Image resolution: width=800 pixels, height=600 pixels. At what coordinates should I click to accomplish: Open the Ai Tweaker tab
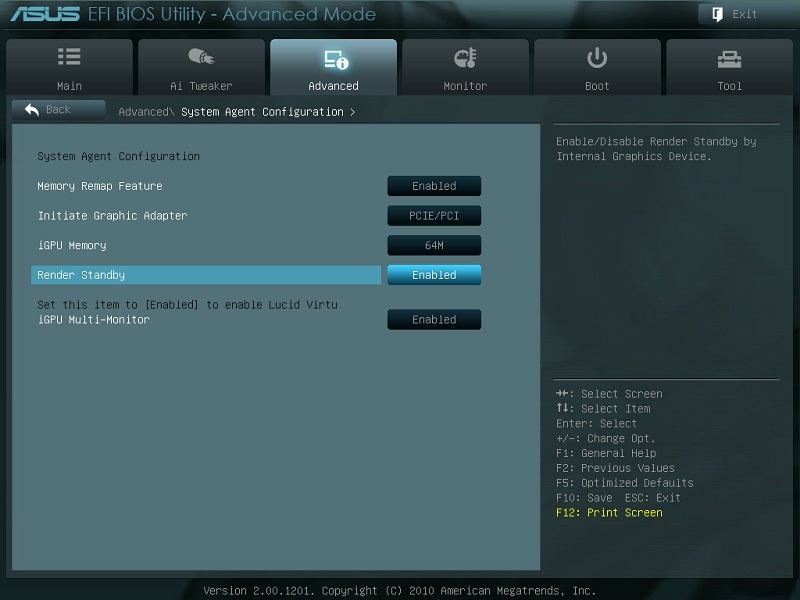coord(201,67)
